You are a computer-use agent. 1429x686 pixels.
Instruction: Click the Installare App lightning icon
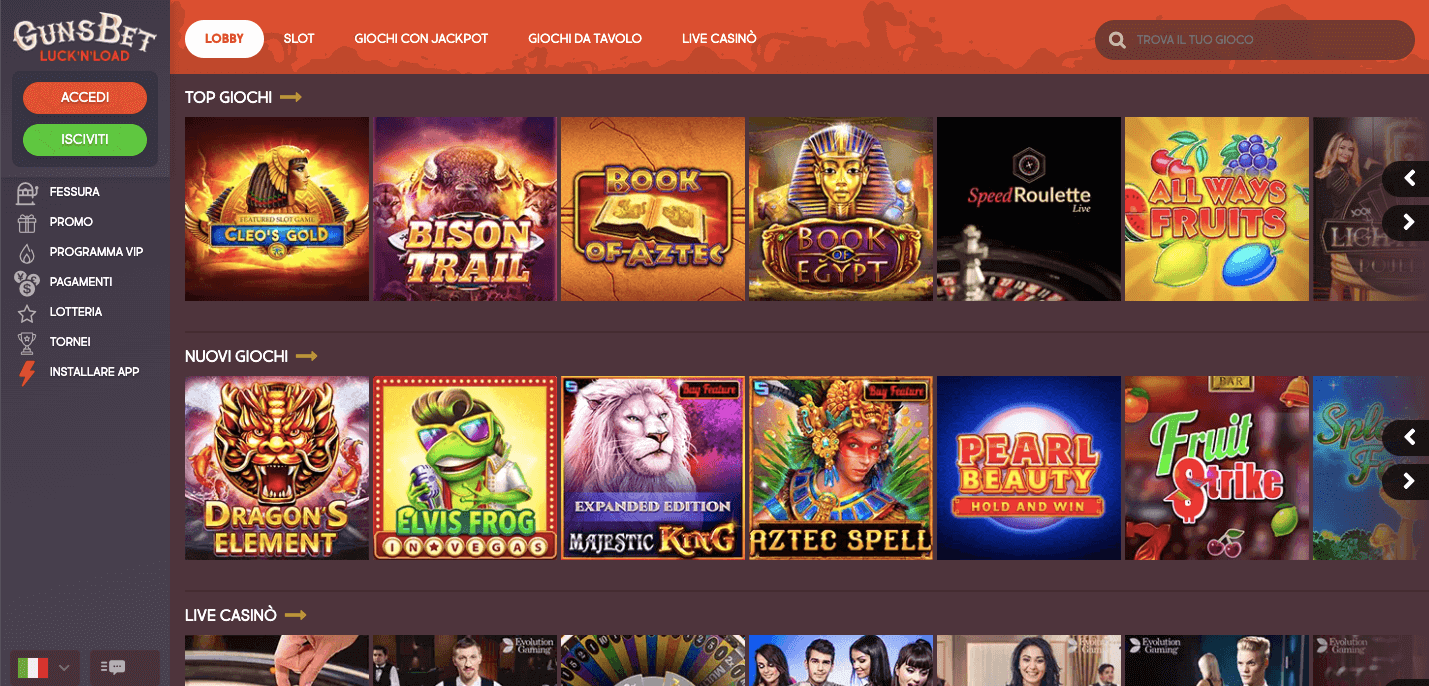[x=27, y=373]
